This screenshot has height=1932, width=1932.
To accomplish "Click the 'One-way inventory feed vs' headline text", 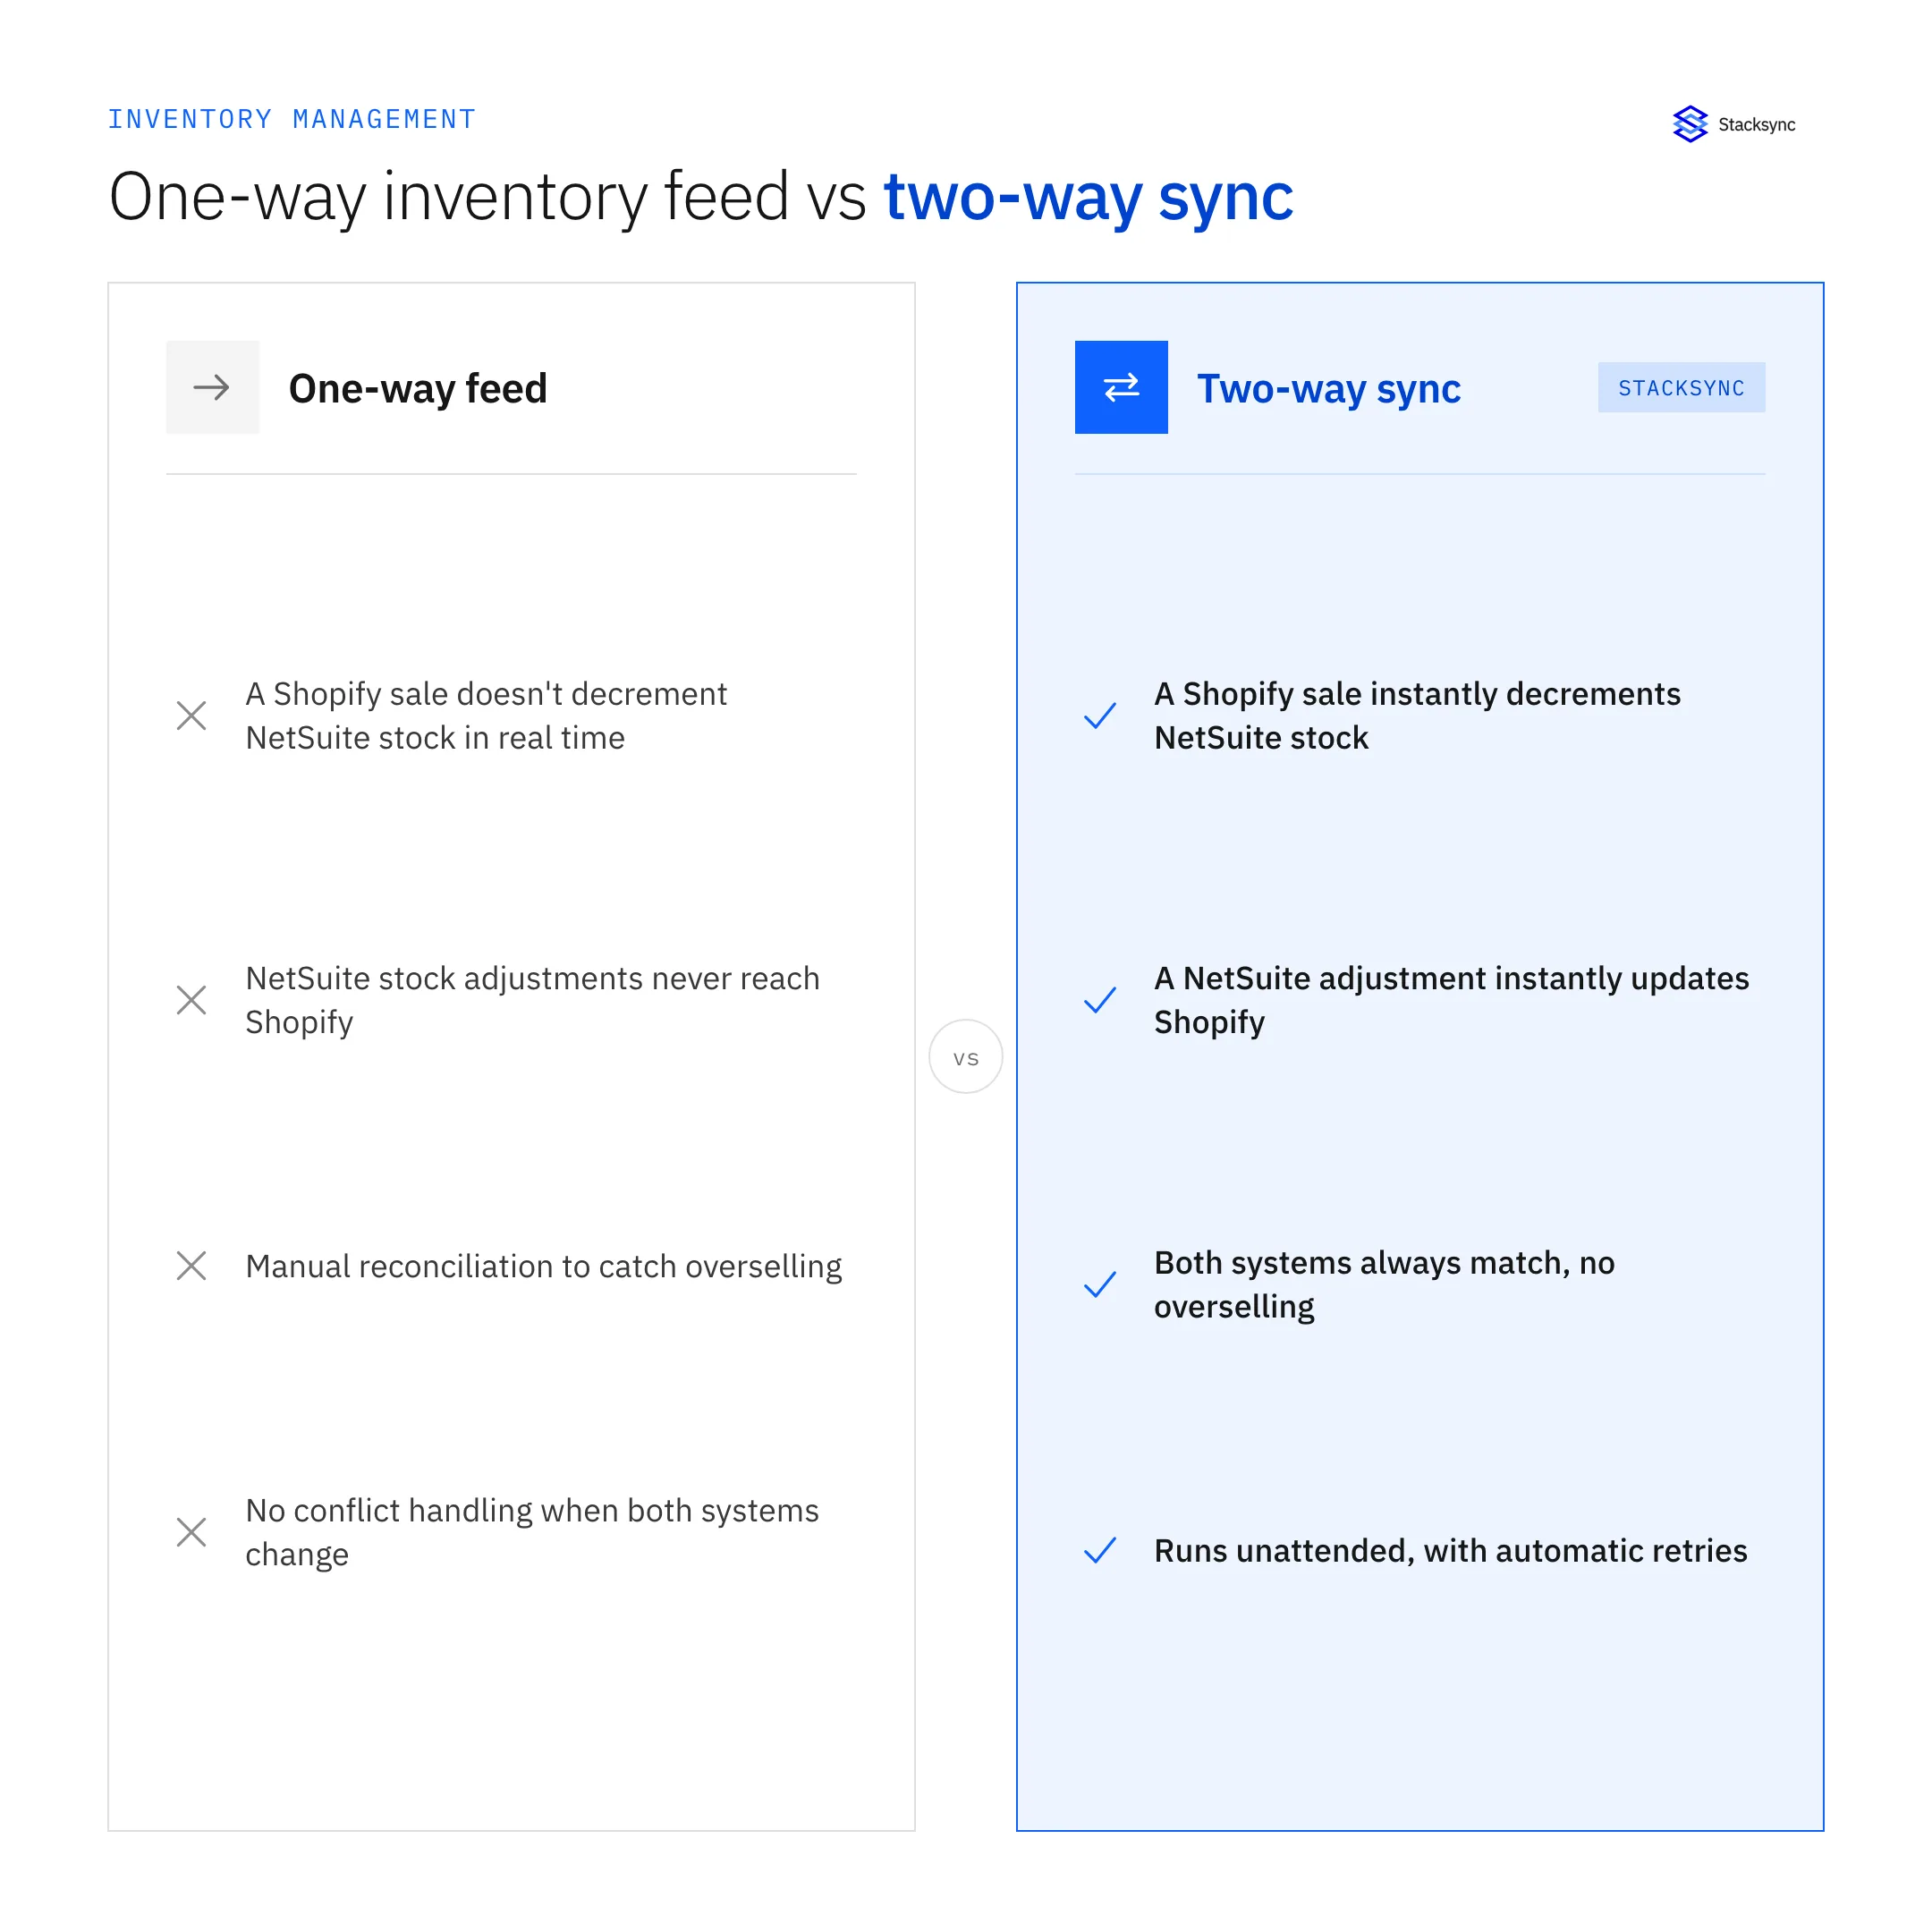I will 488,197.
